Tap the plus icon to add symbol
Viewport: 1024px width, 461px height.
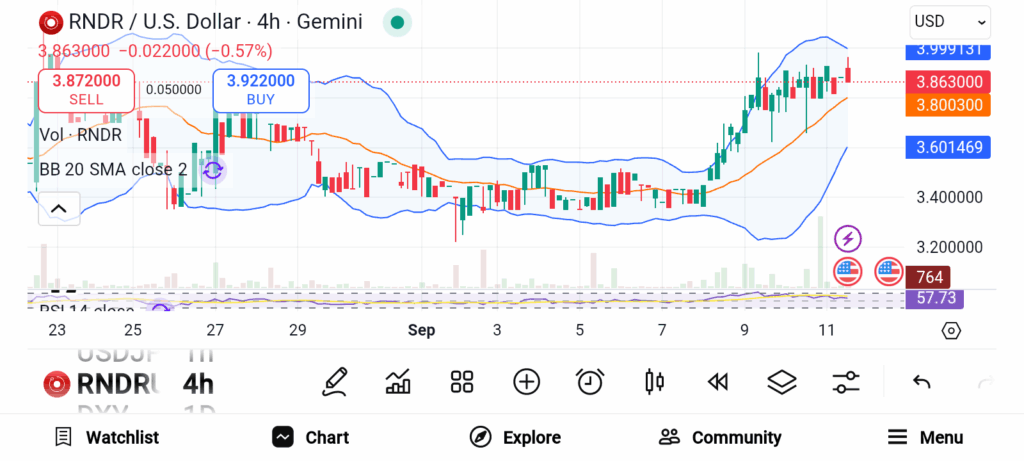click(x=526, y=381)
